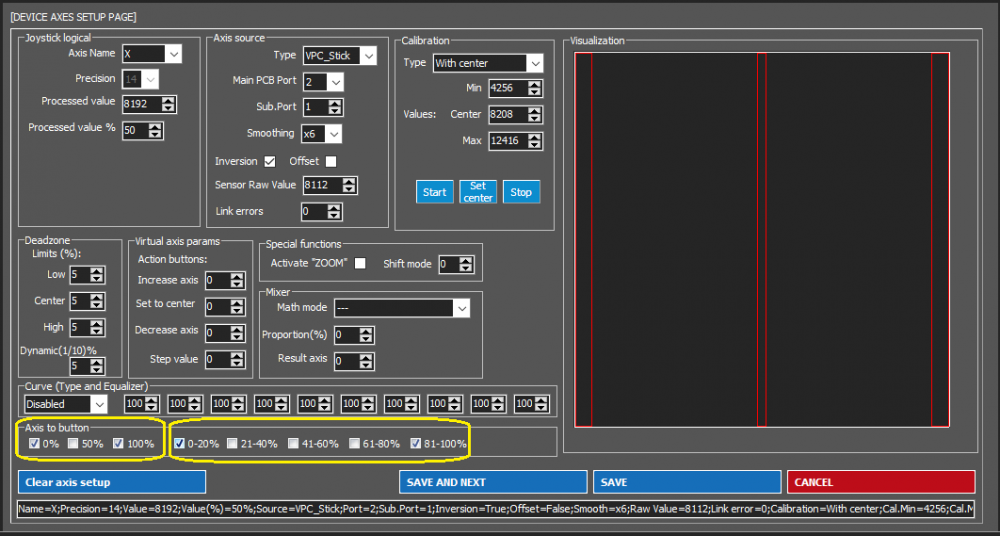
Task: Enable the Offset checkbox
Action: click(x=331, y=162)
